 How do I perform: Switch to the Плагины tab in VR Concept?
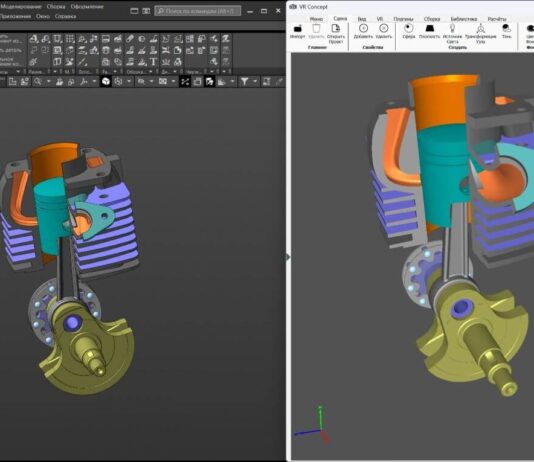pyautogui.click(x=404, y=19)
